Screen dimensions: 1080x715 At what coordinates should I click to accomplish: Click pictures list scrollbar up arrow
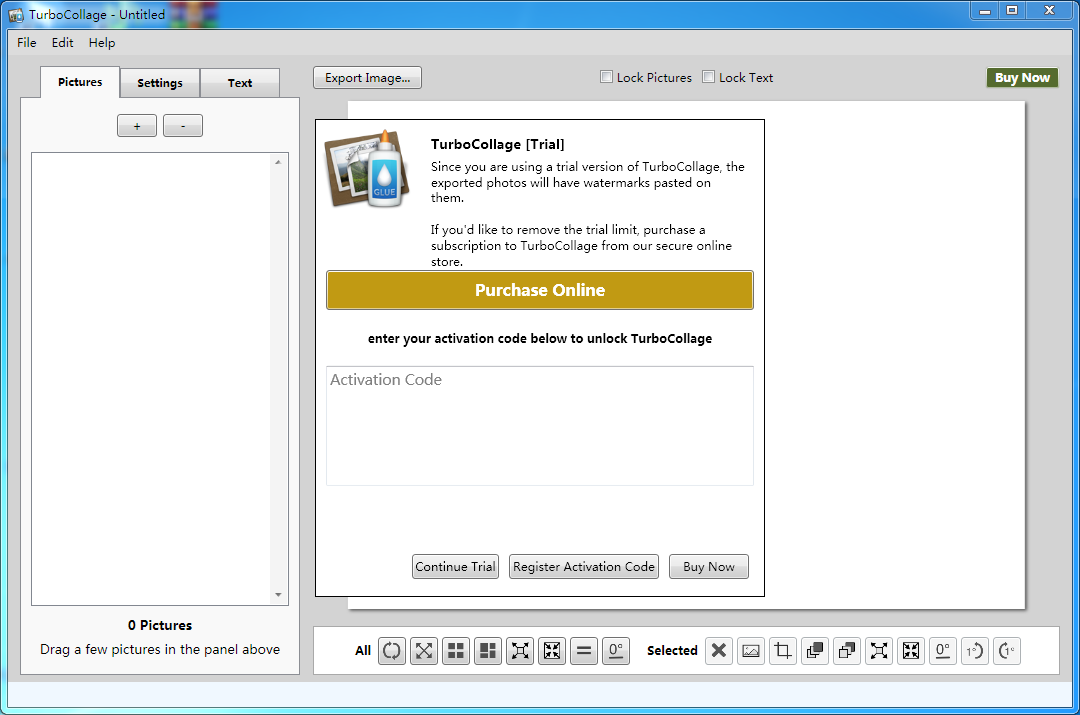pos(278,163)
